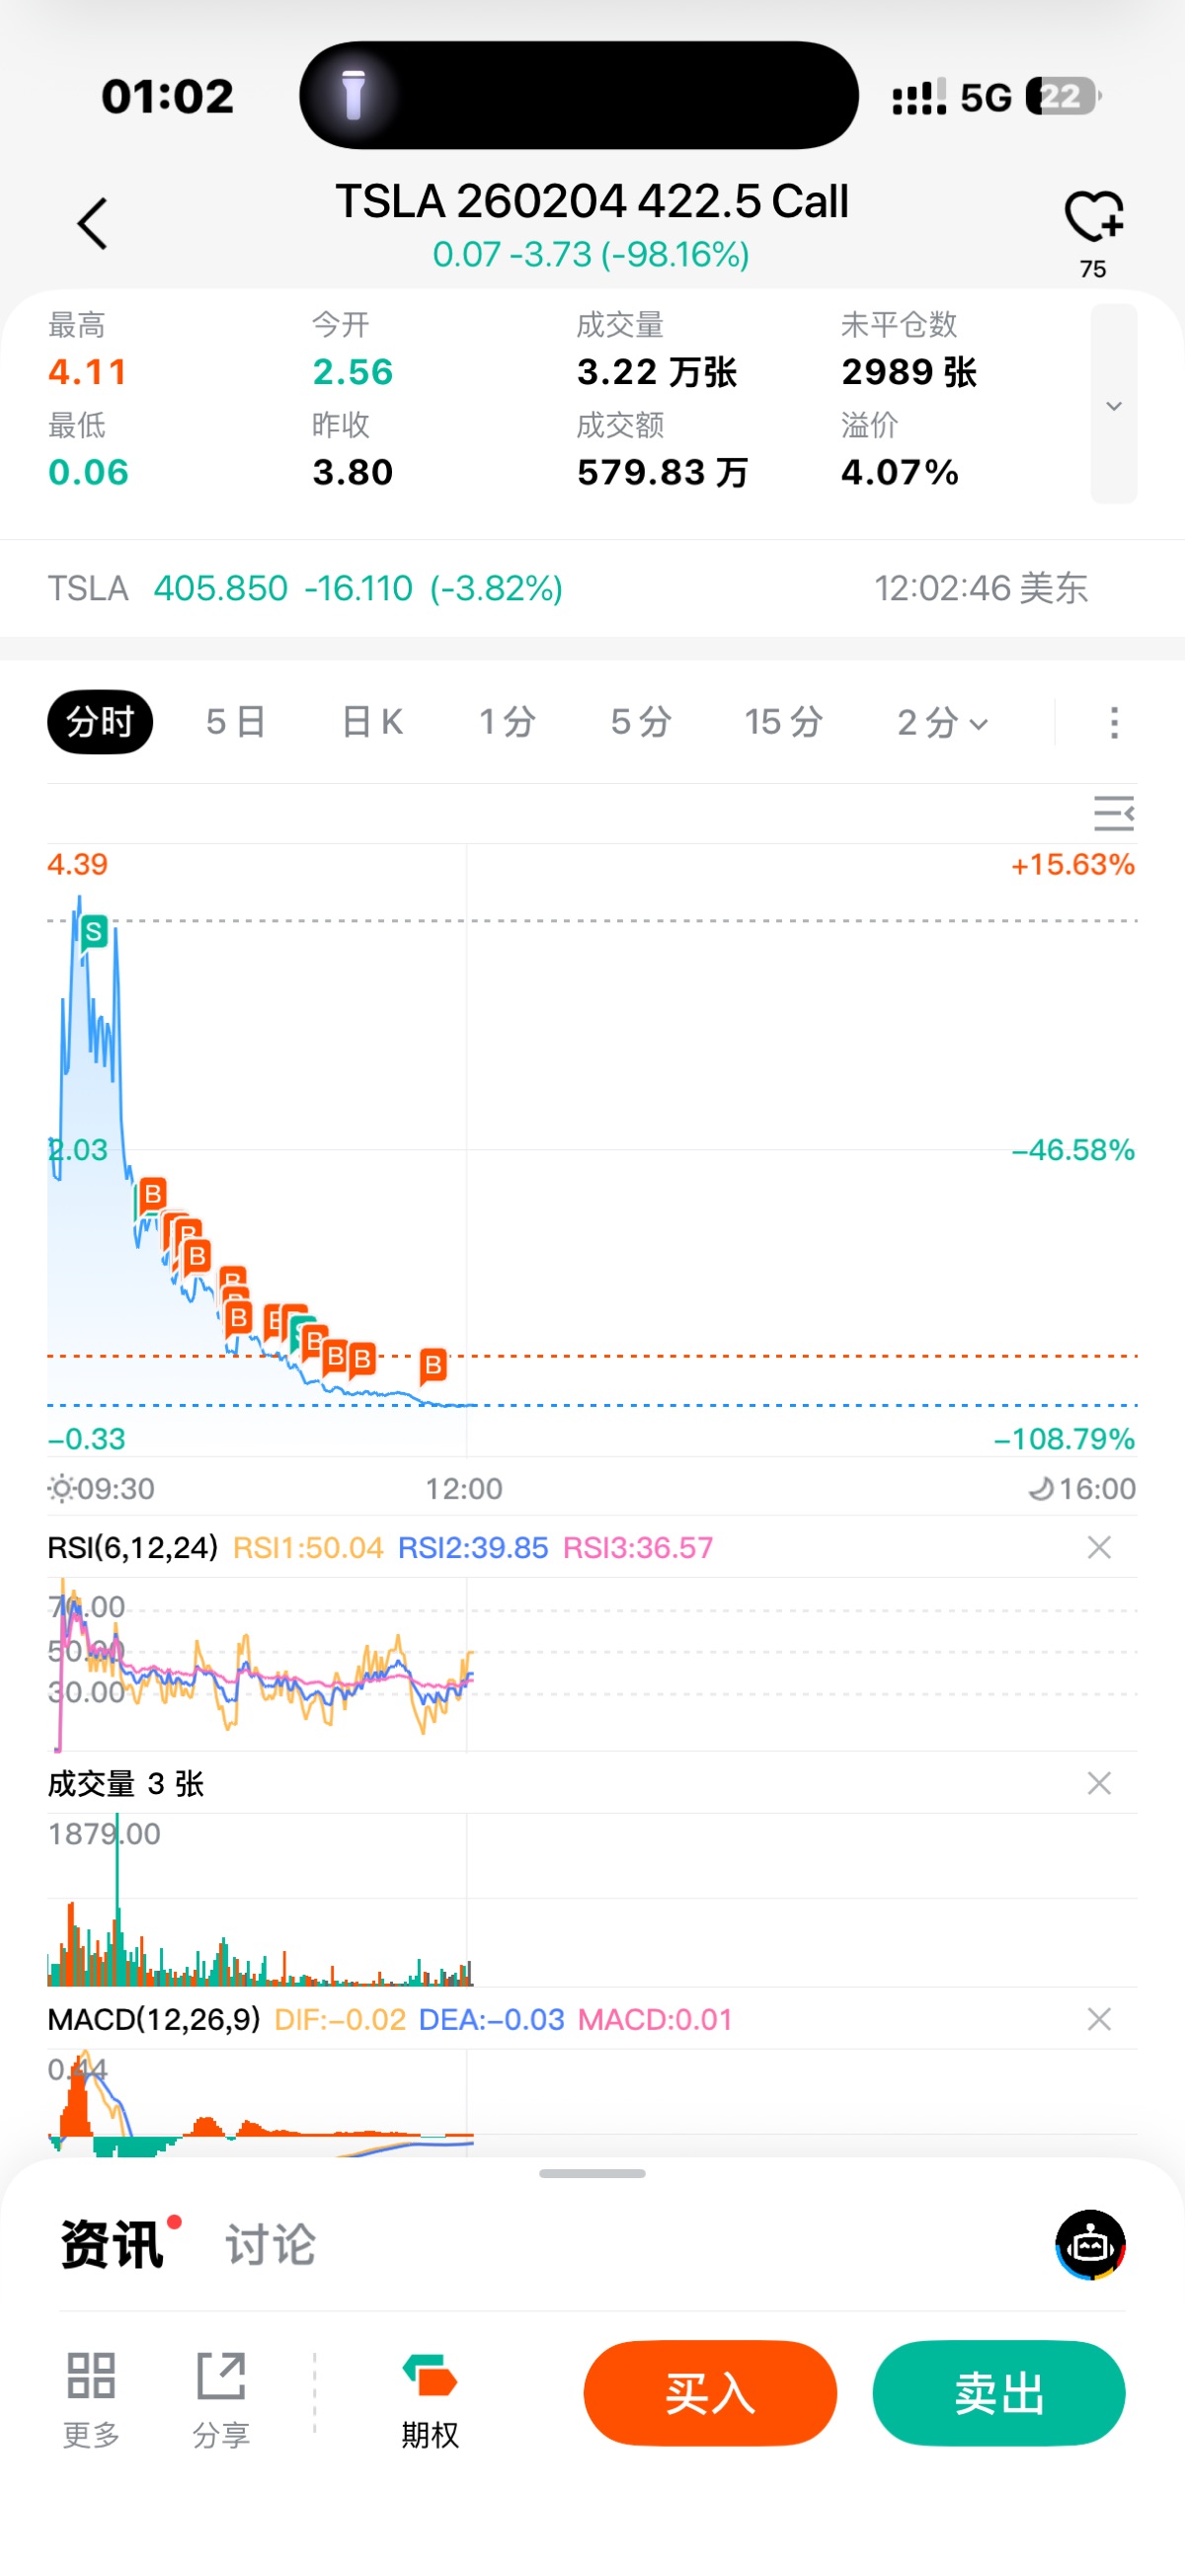Switch to the 讨论 discussion tab
Viewport: 1185px width, 2576px height.
click(x=270, y=2245)
